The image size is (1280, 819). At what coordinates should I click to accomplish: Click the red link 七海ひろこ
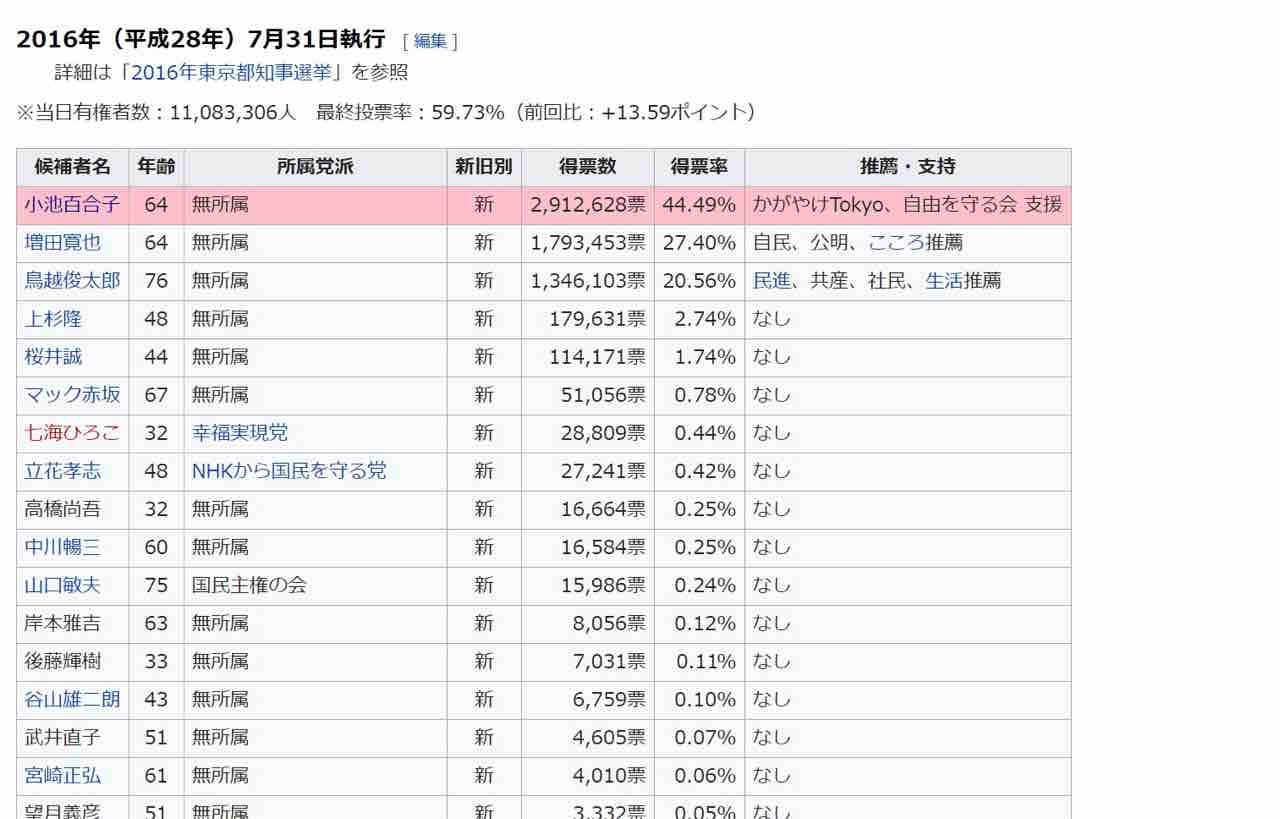[x=72, y=433]
